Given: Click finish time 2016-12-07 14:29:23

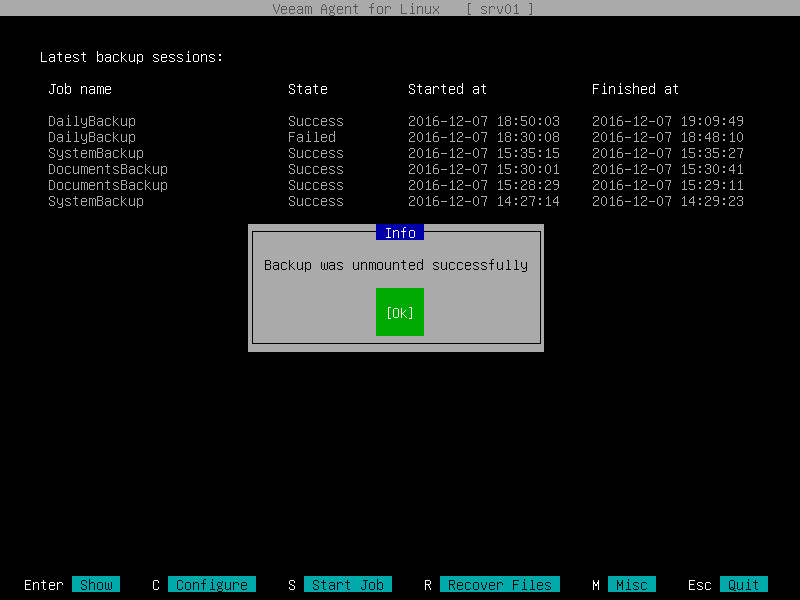Looking at the screenshot, I should tap(668, 201).
